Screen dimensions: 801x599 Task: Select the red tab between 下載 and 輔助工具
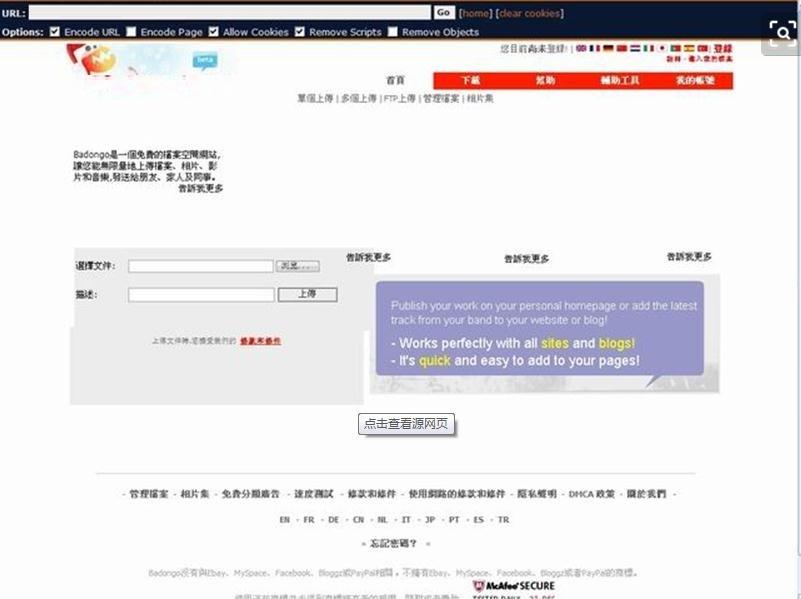point(545,80)
